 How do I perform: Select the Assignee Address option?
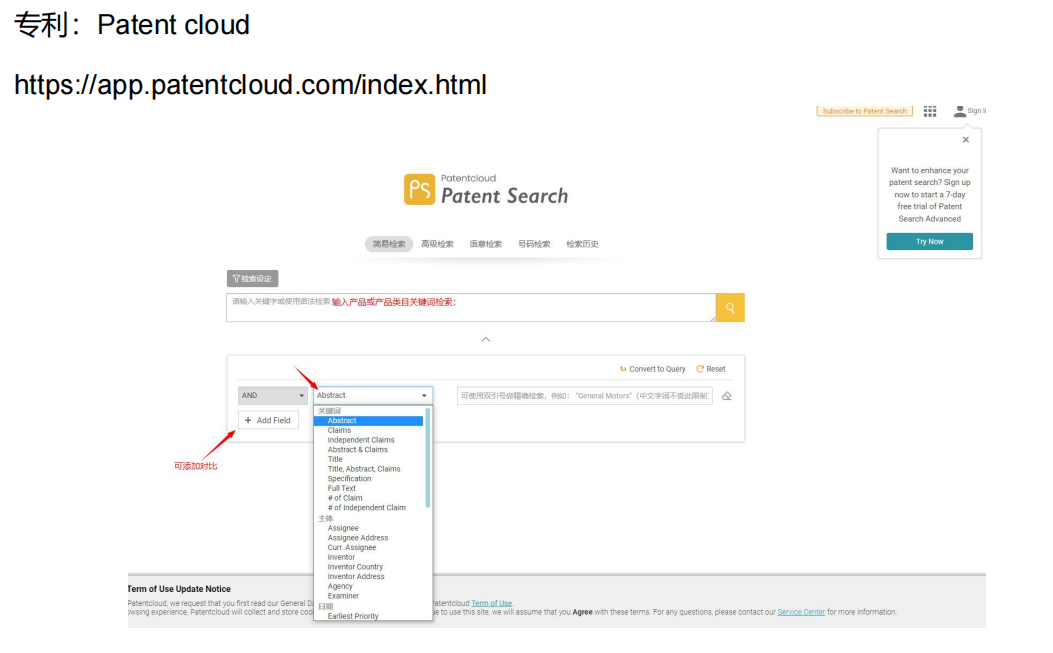[x=358, y=538]
